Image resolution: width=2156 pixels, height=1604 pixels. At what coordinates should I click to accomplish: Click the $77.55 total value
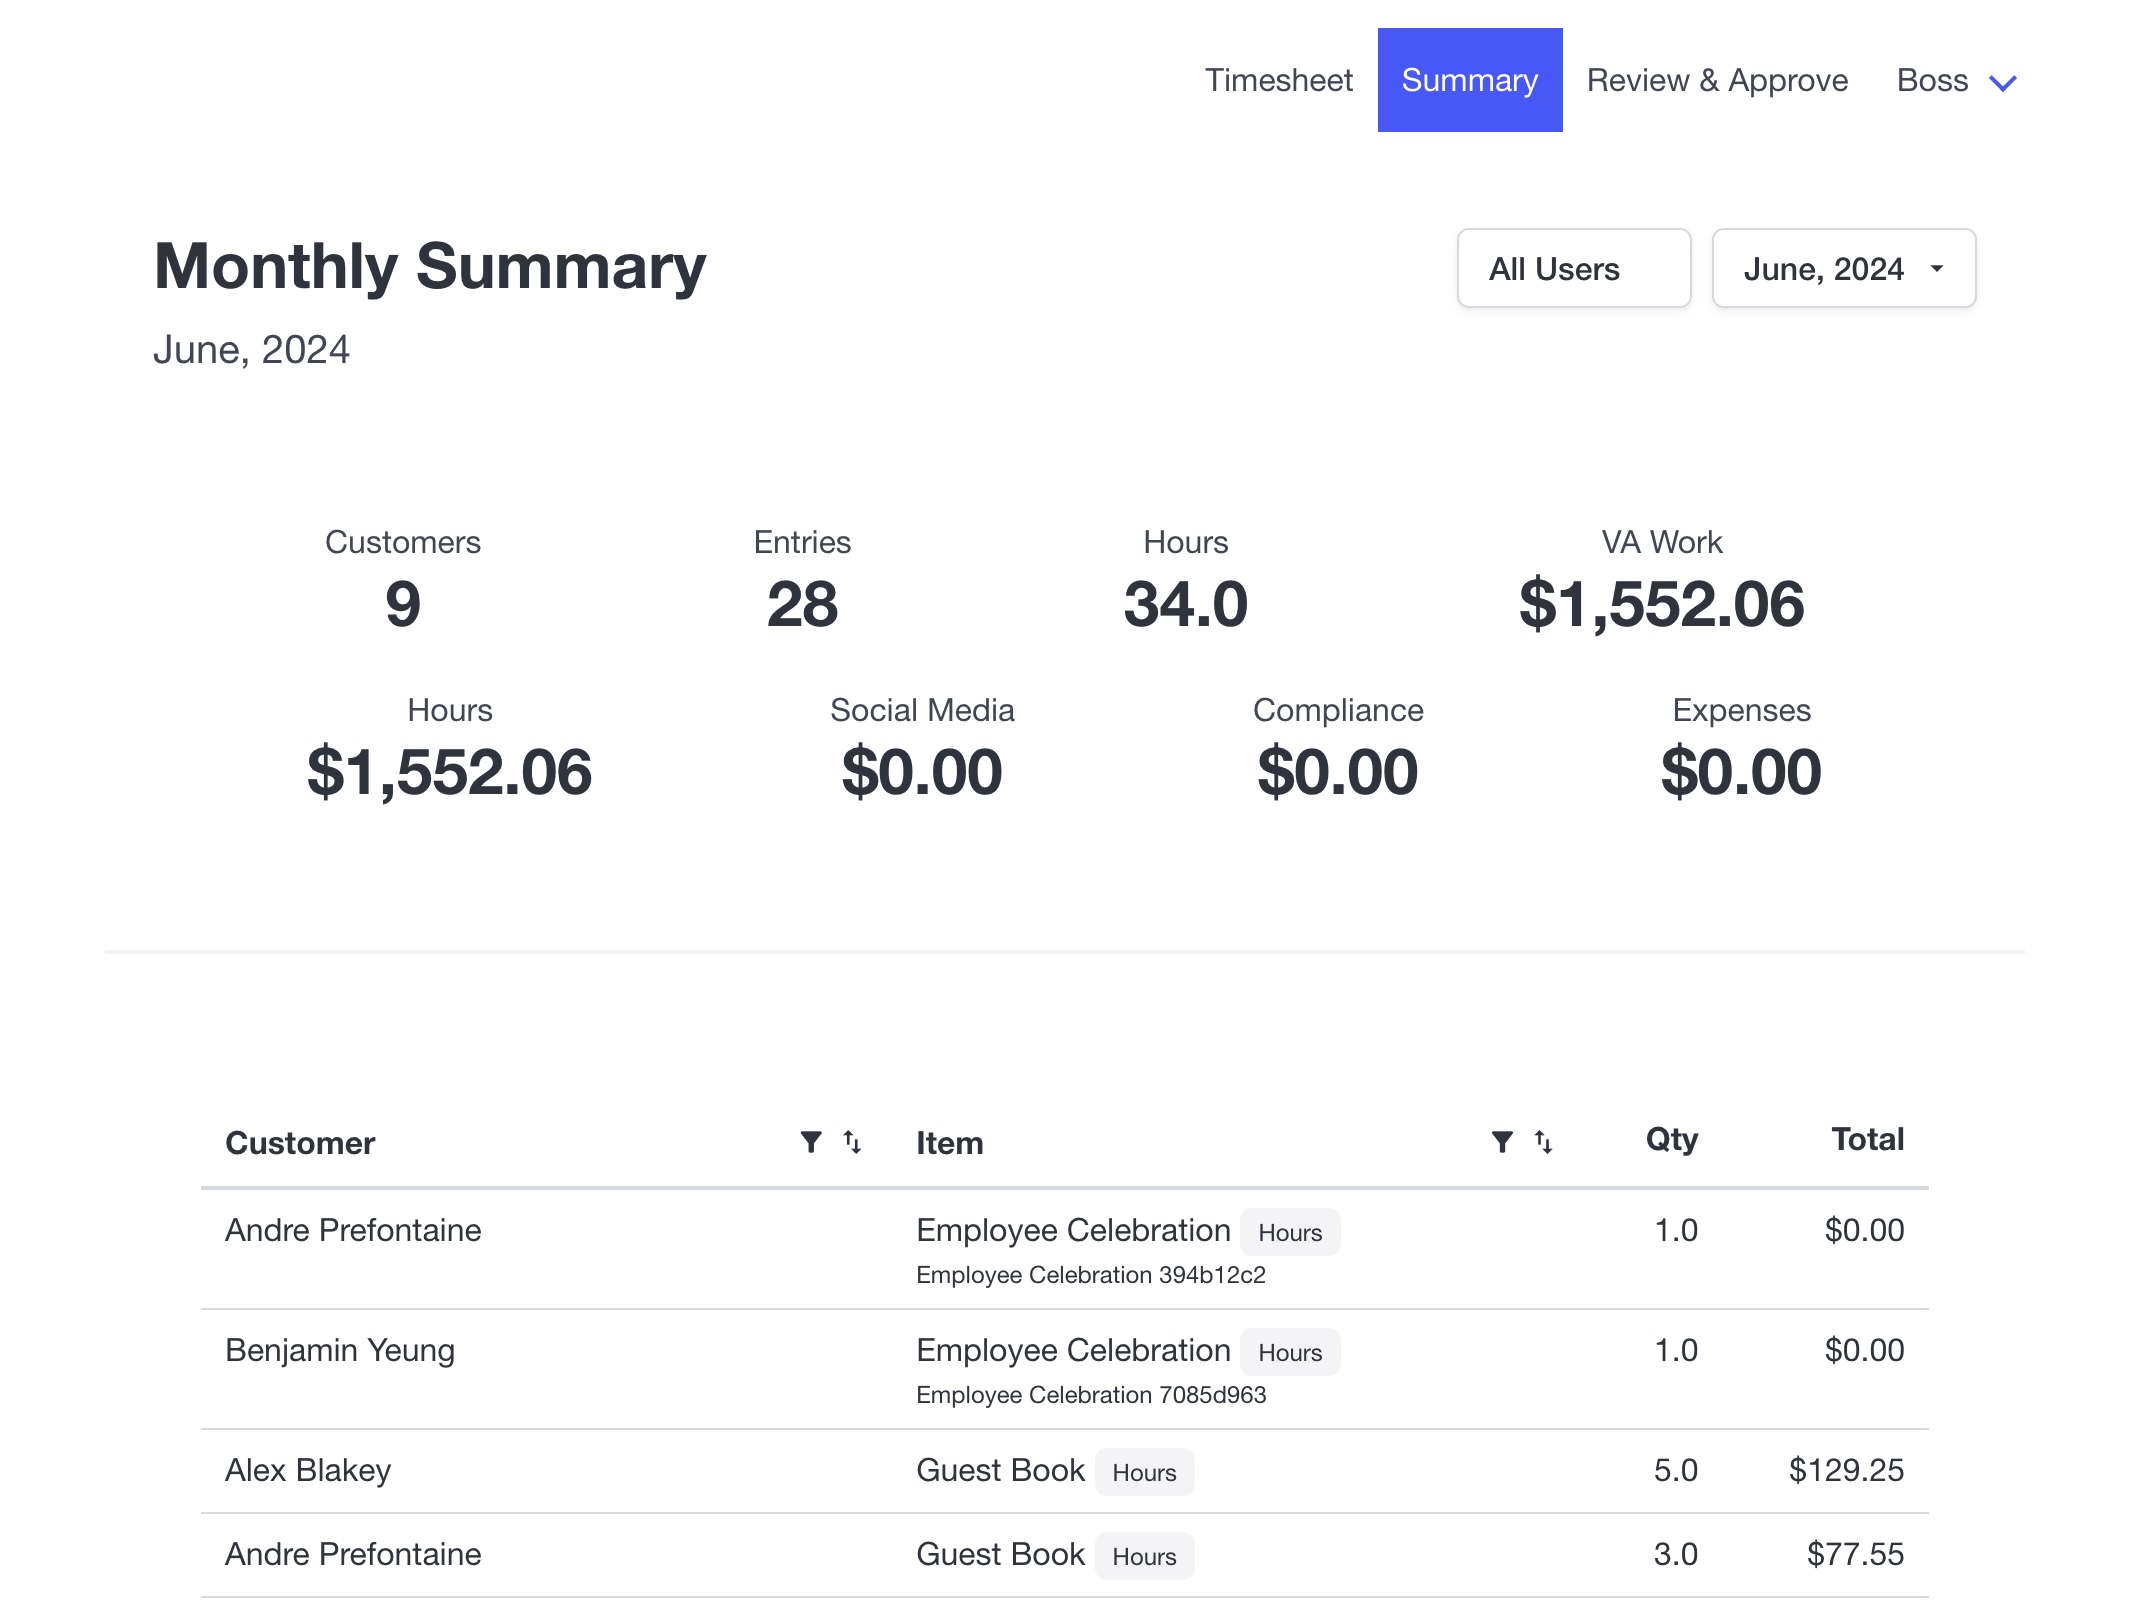pos(1855,1554)
